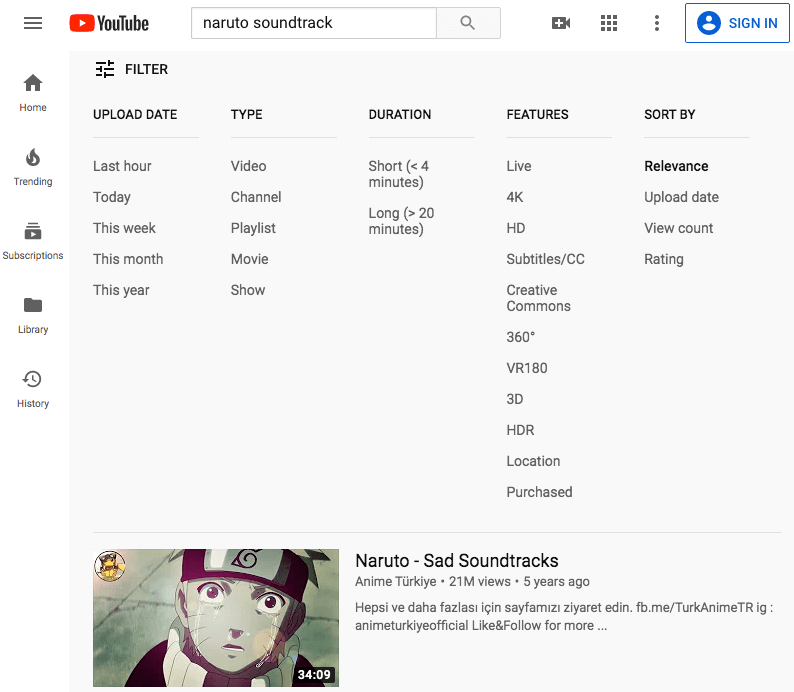
Task: Collapse the FILTER panel
Action: [131, 69]
